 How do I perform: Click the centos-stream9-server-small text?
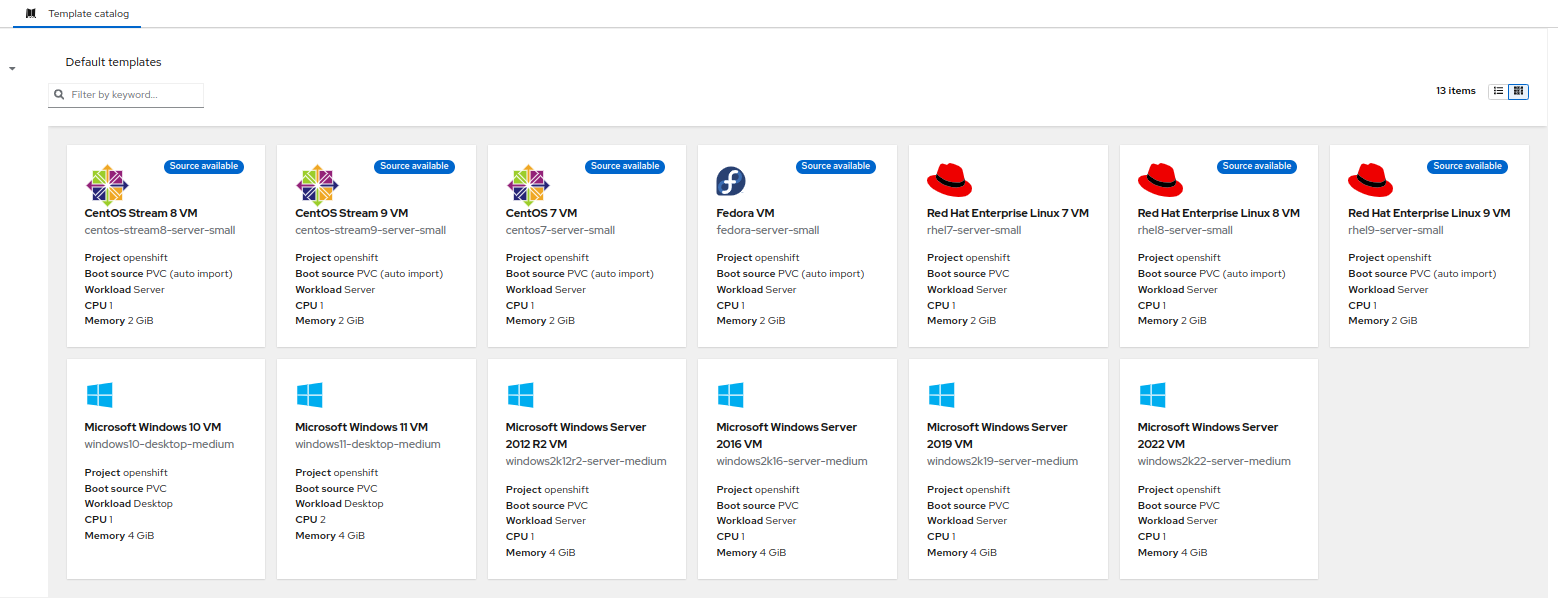pos(371,230)
